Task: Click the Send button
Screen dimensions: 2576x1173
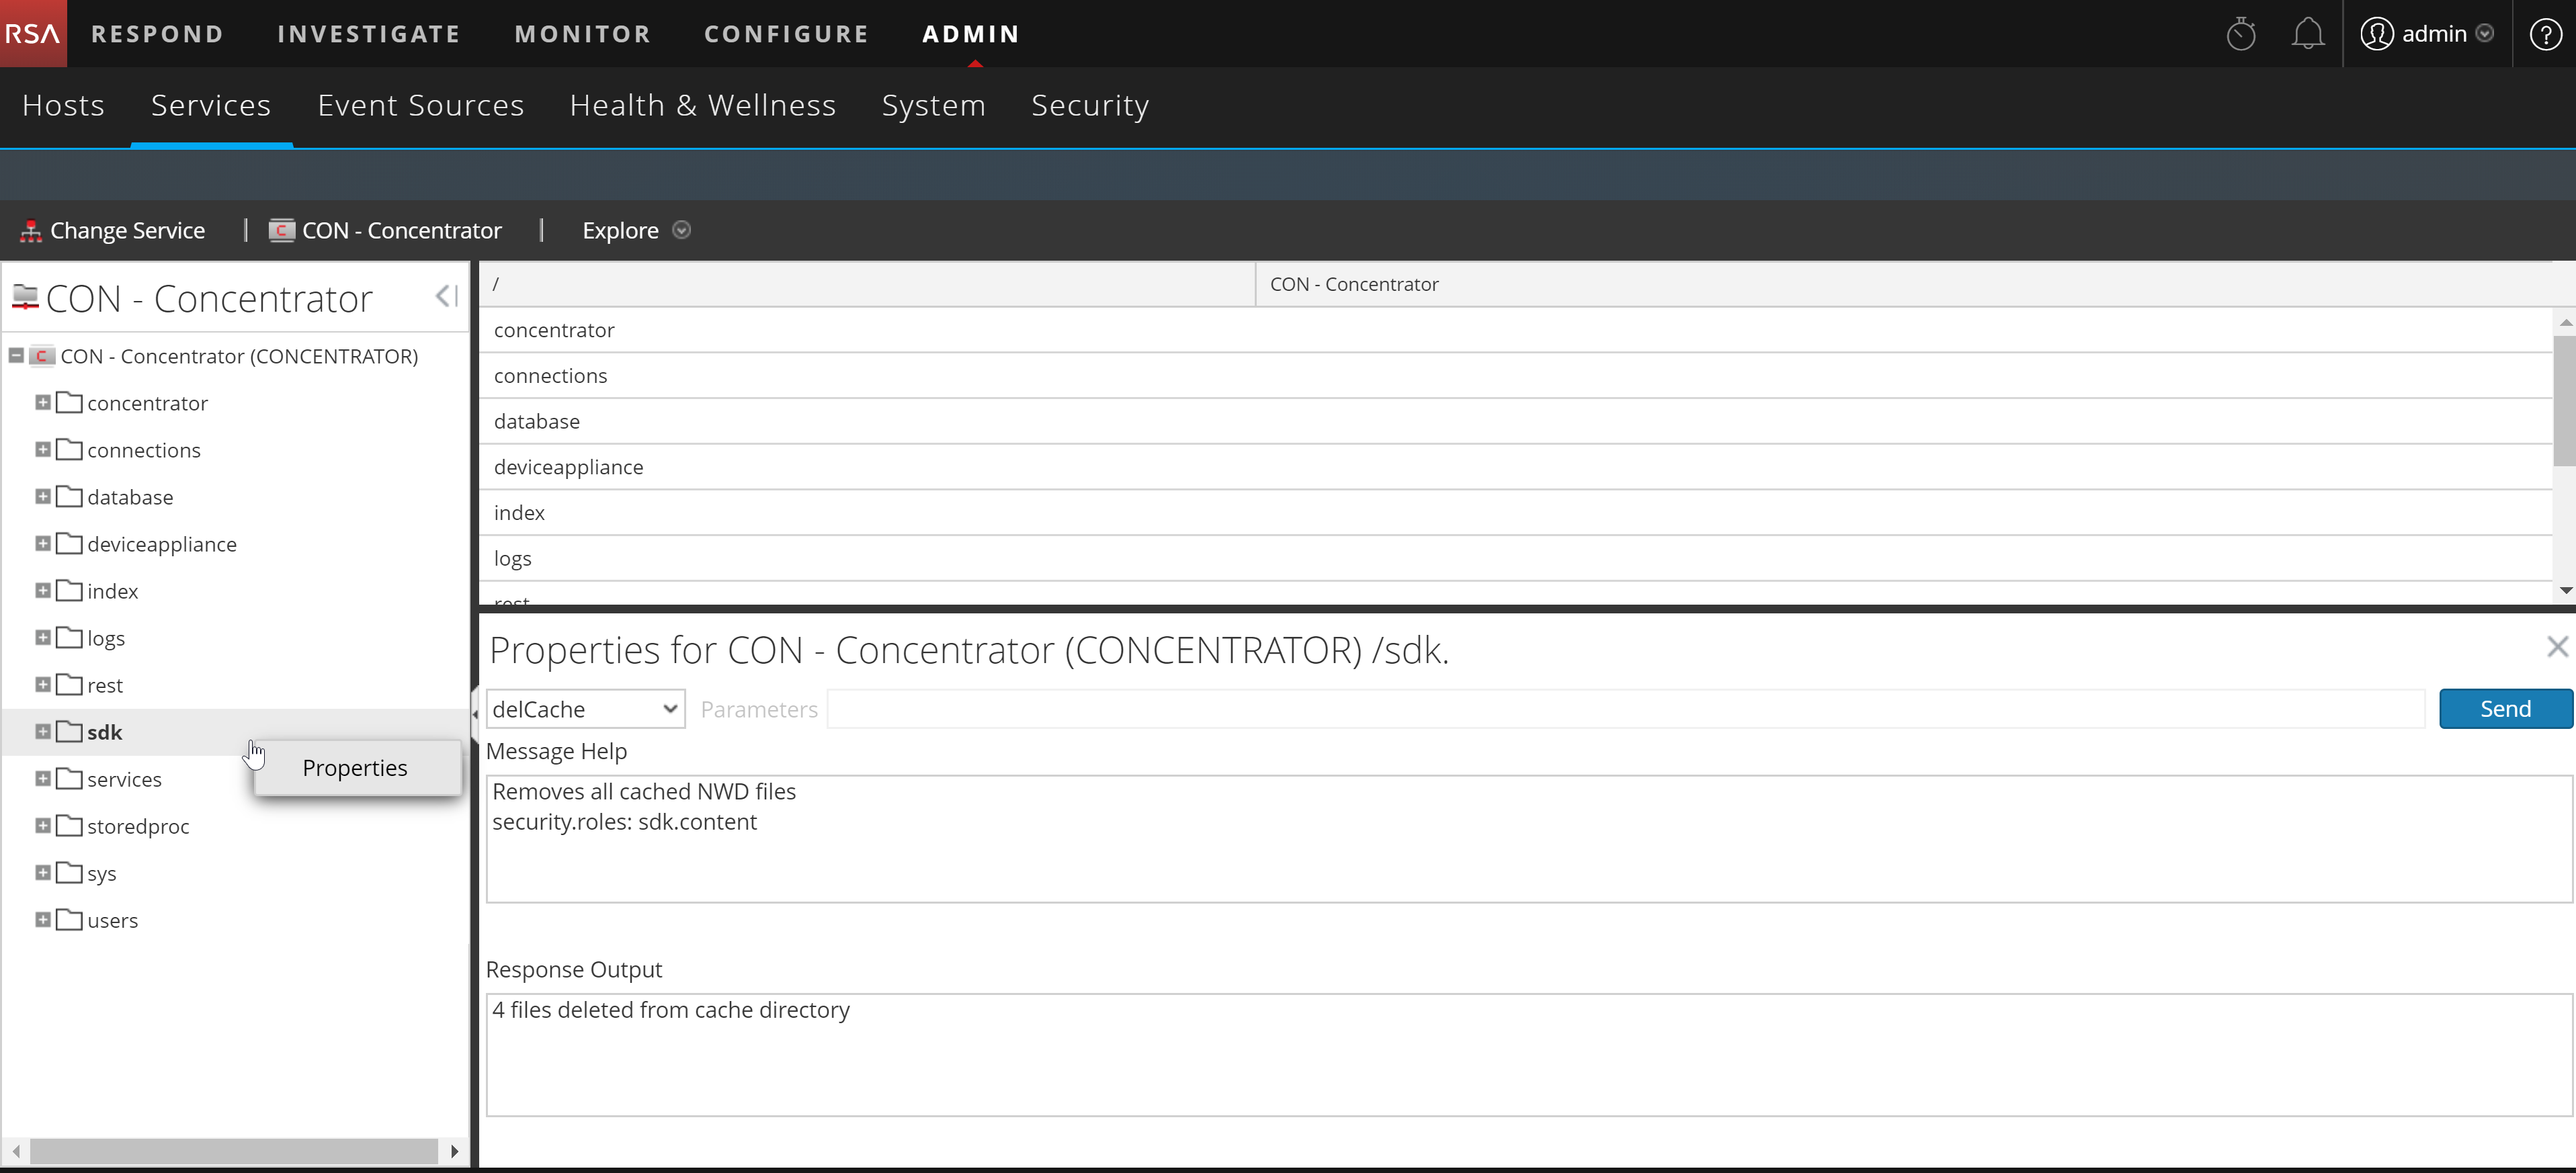Action: coord(2504,708)
